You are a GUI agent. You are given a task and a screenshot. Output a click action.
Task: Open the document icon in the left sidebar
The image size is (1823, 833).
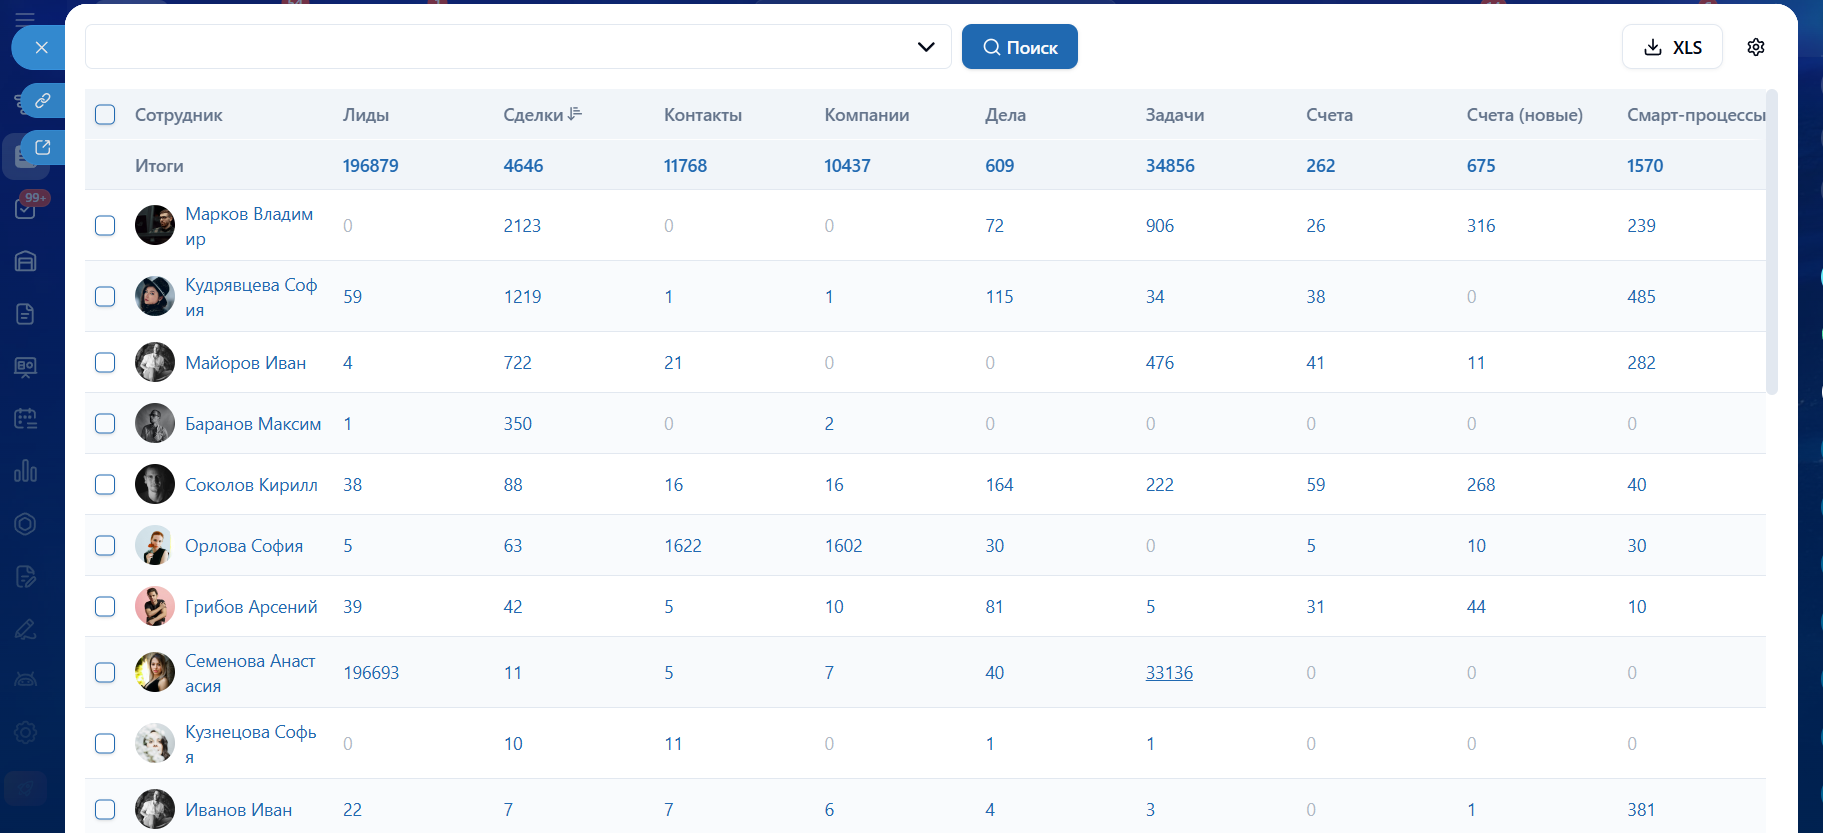(26, 314)
